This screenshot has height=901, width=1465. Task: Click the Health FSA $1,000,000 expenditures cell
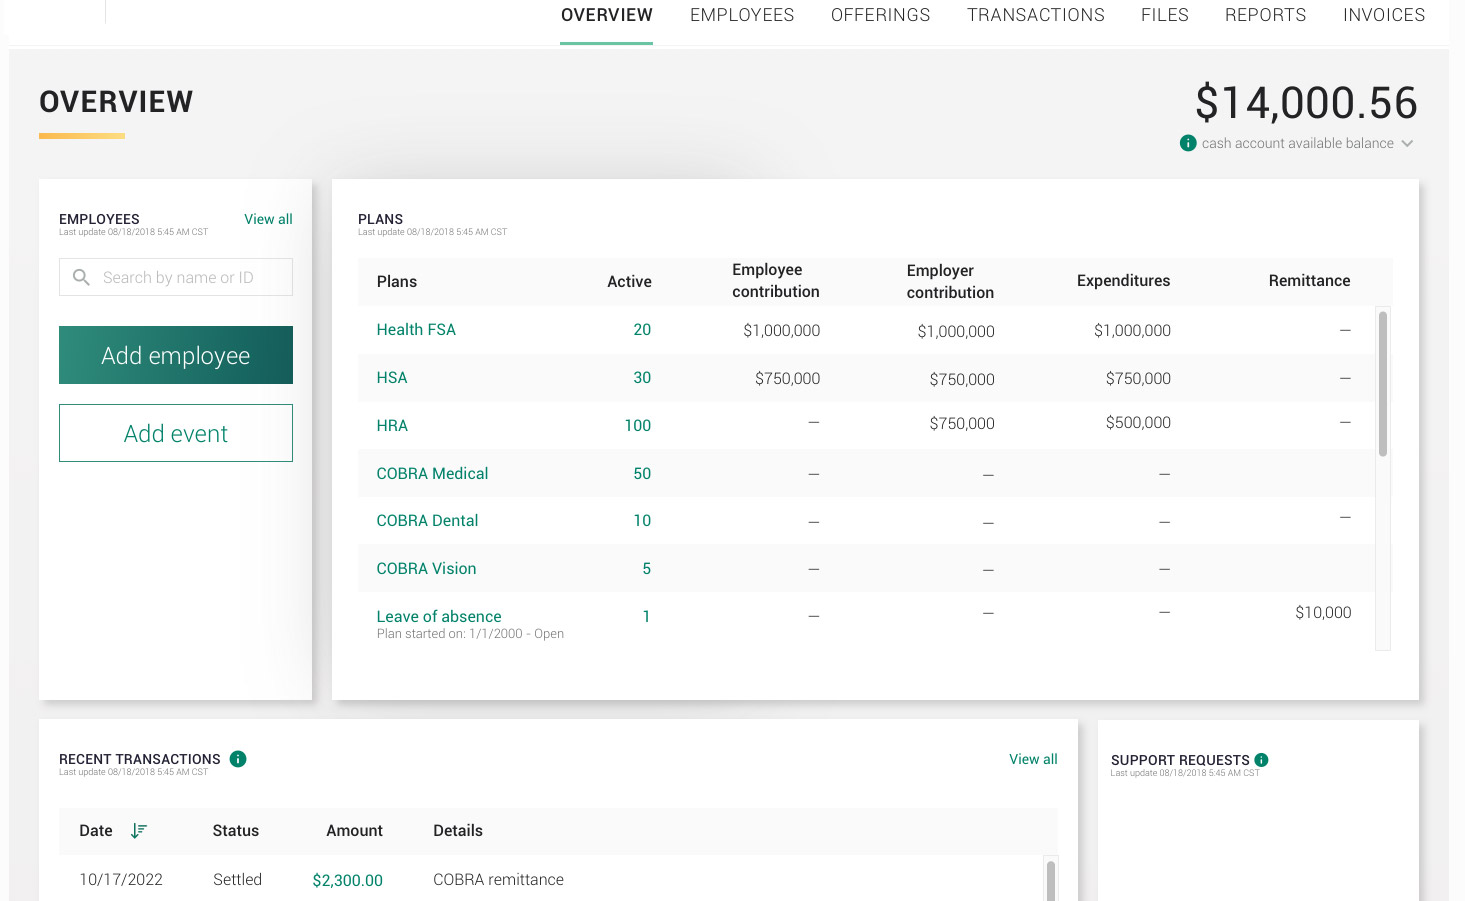coord(1132,330)
